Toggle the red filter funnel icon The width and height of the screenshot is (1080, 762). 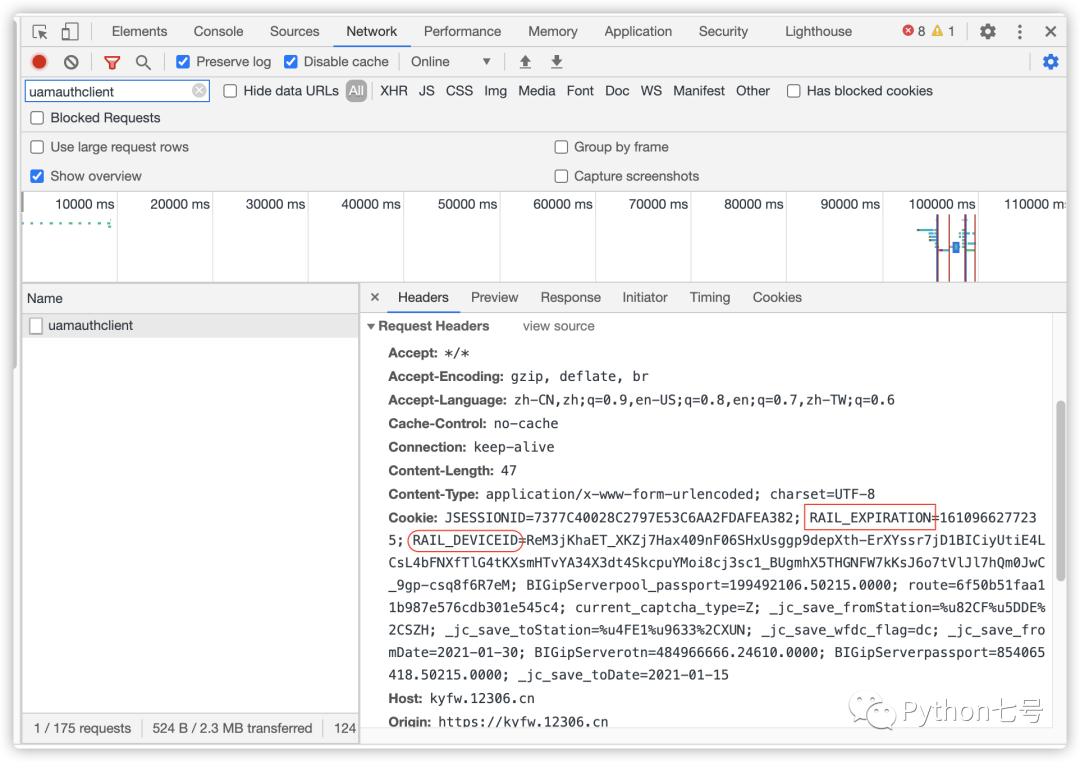[x=112, y=63]
